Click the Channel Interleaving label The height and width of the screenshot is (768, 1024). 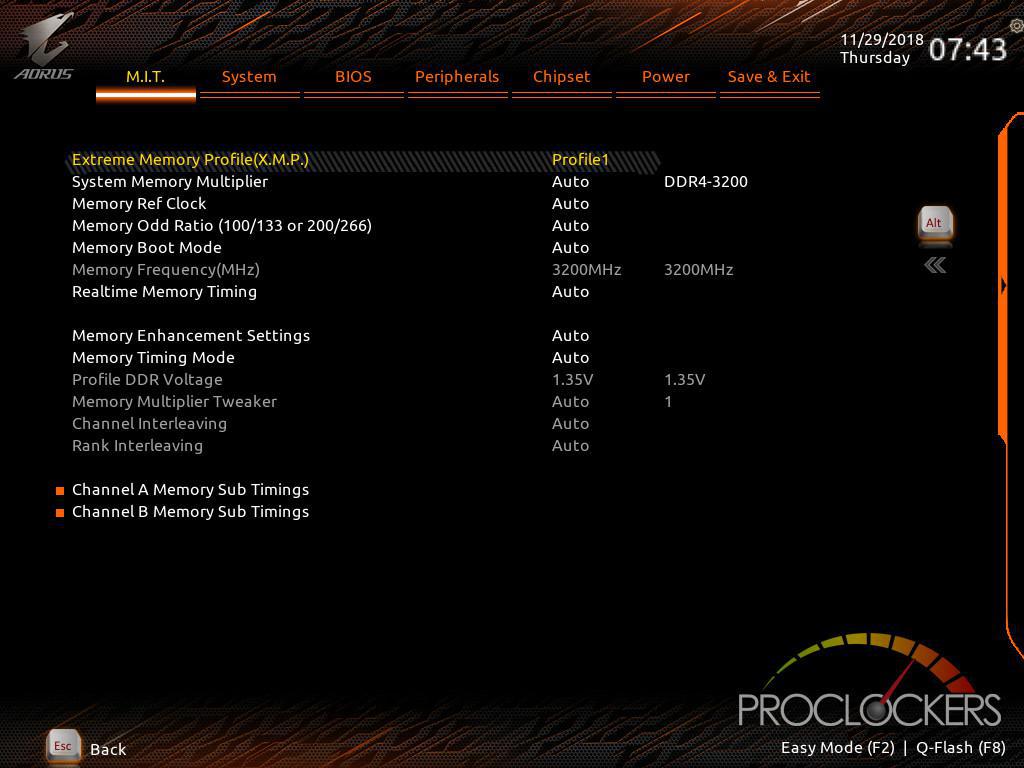[x=150, y=424]
